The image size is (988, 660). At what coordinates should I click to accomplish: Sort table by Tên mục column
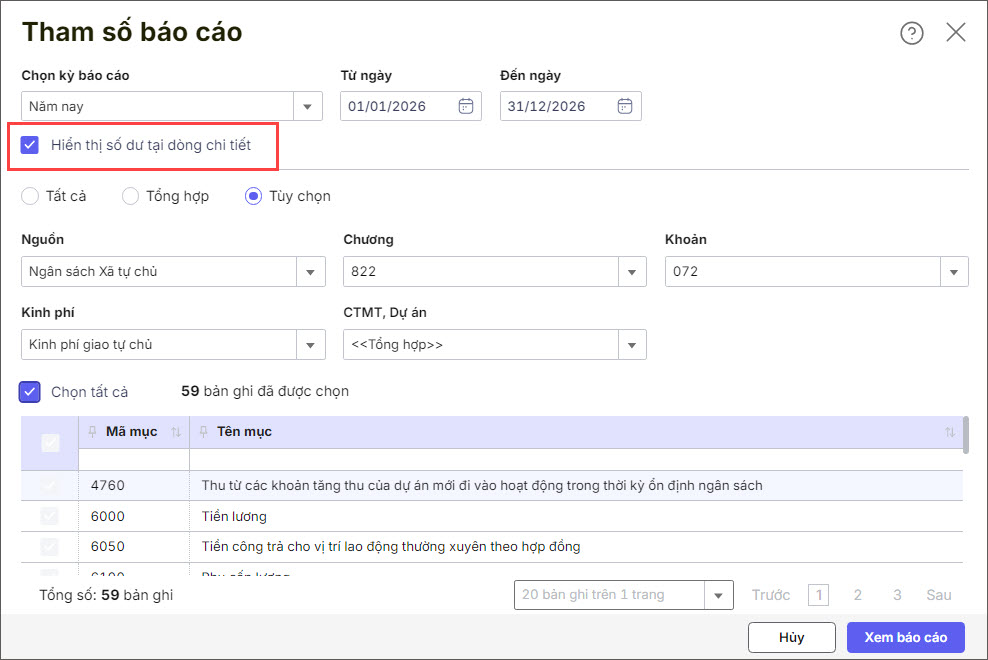[949, 432]
